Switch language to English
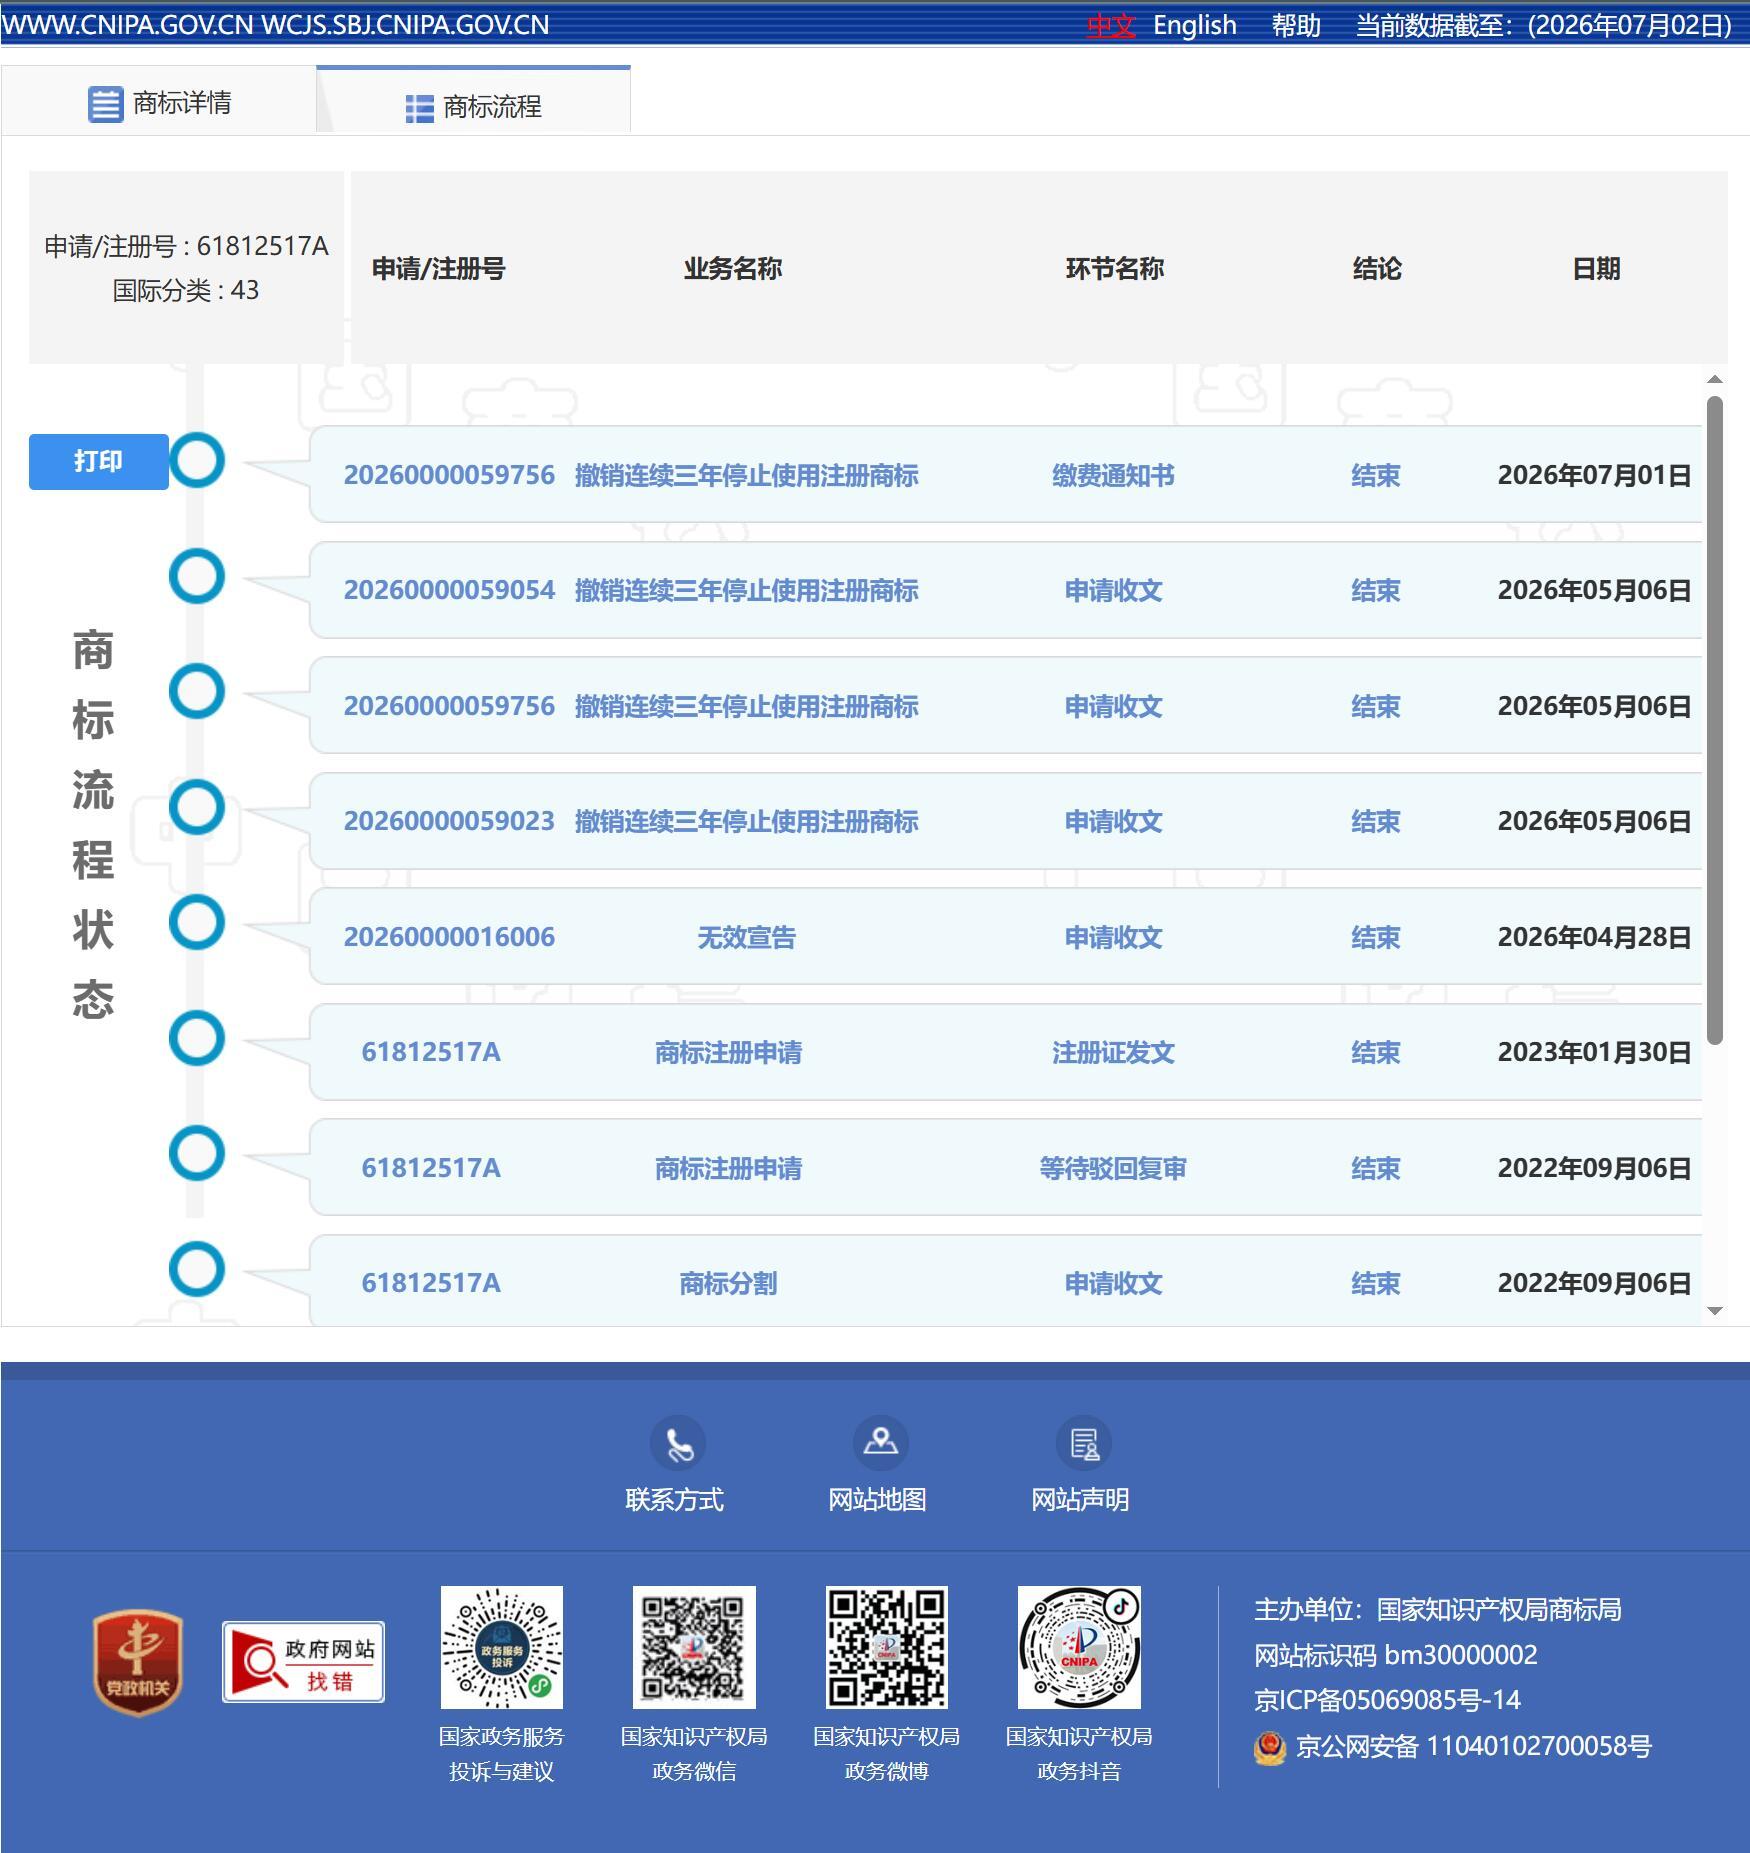Image resolution: width=1750 pixels, height=1853 pixels. click(x=1195, y=25)
